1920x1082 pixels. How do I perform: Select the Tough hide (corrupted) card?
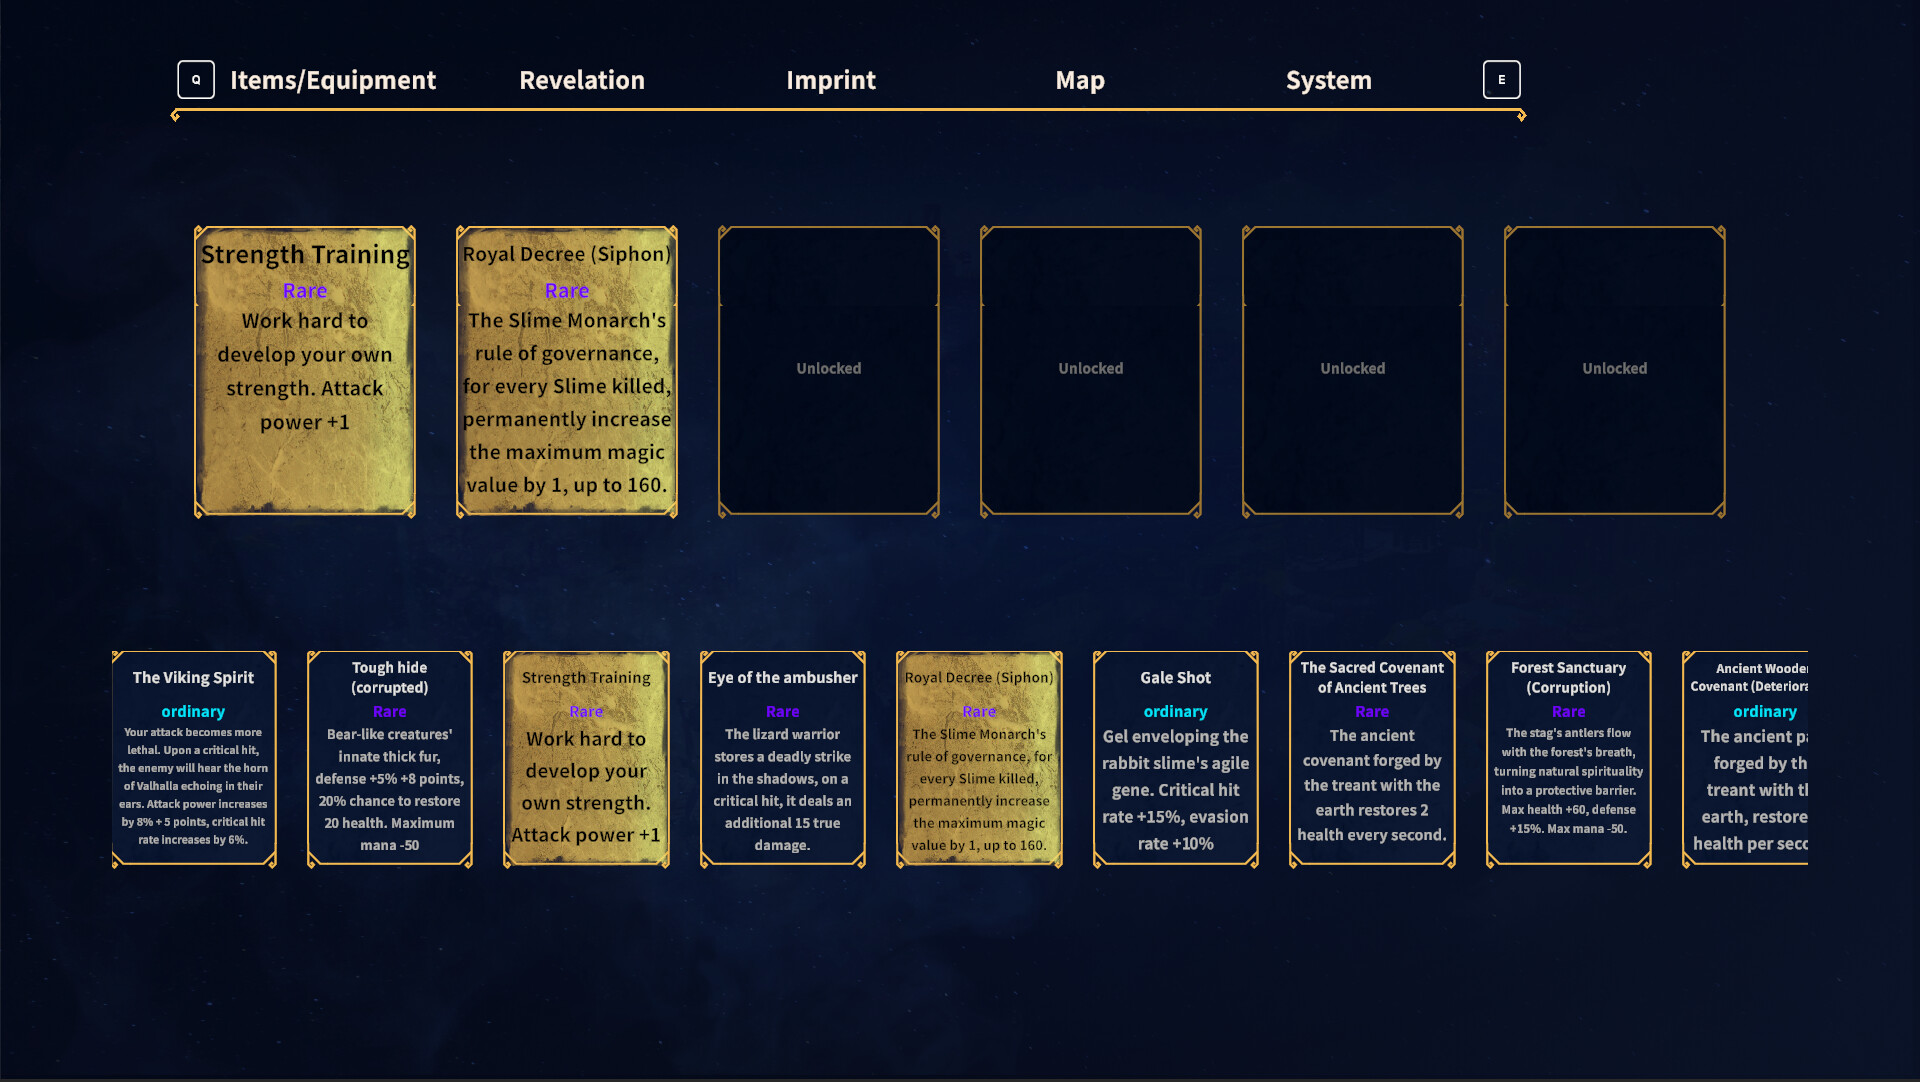tap(389, 757)
